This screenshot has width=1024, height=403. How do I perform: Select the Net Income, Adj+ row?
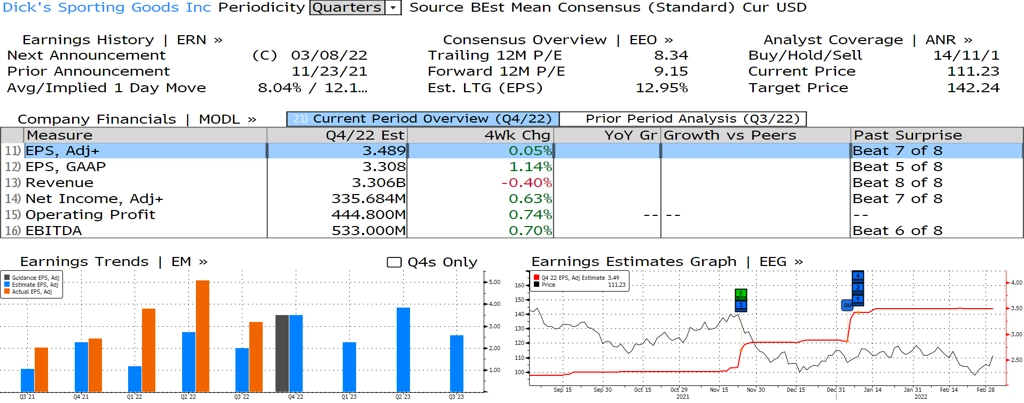point(512,199)
